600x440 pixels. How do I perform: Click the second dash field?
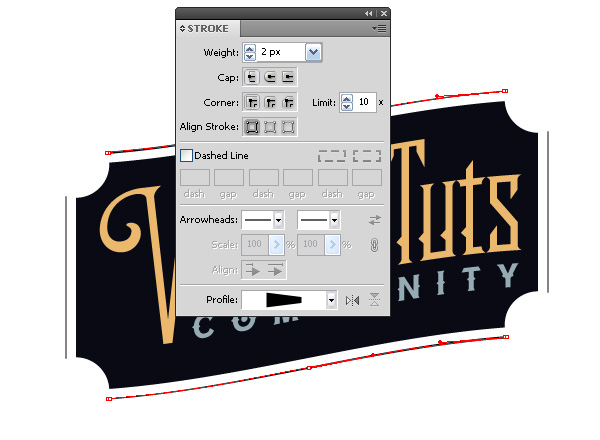pyautogui.click(x=264, y=178)
